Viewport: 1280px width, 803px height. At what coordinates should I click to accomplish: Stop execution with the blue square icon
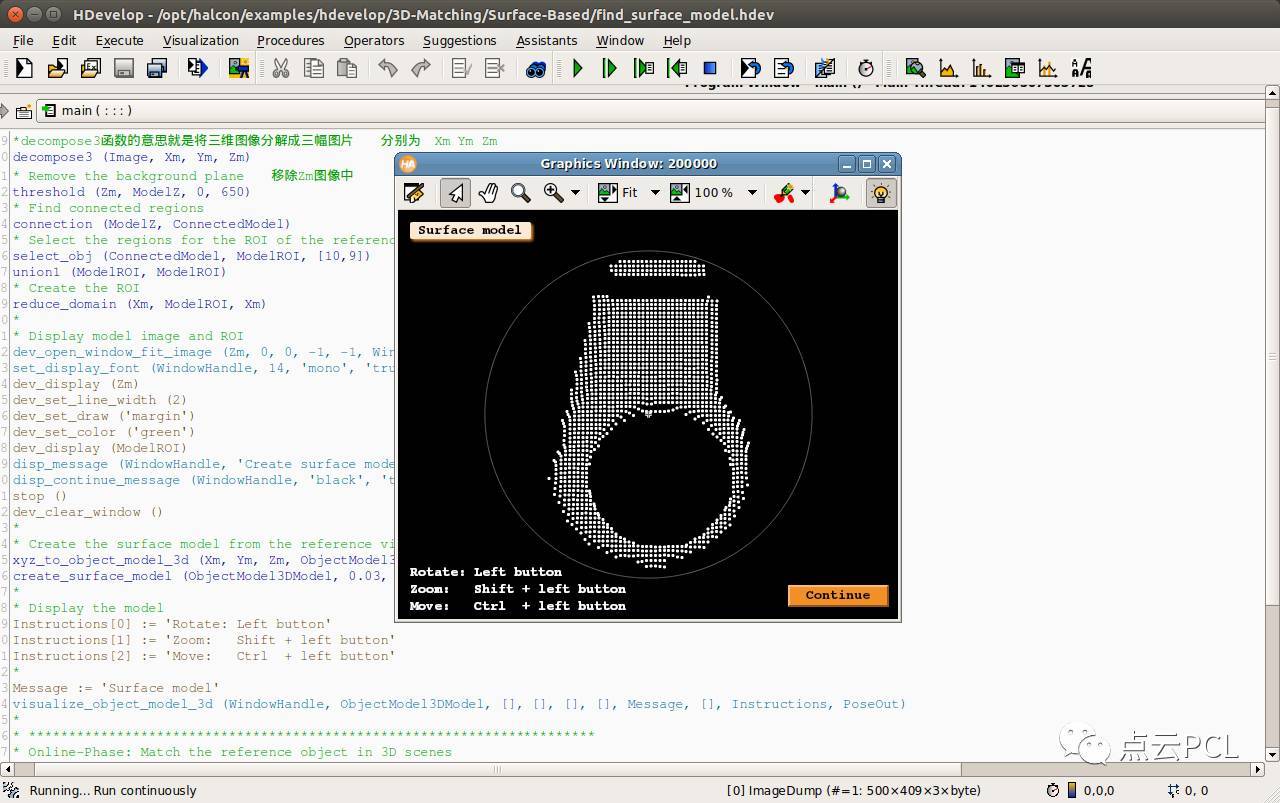[710, 68]
